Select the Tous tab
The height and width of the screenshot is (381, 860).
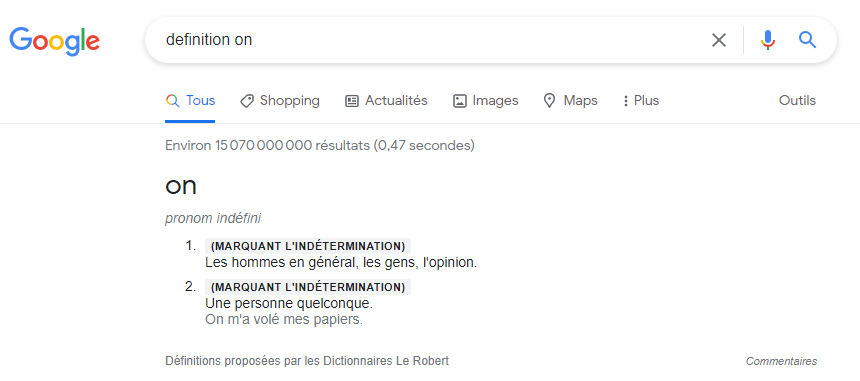[190, 101]
